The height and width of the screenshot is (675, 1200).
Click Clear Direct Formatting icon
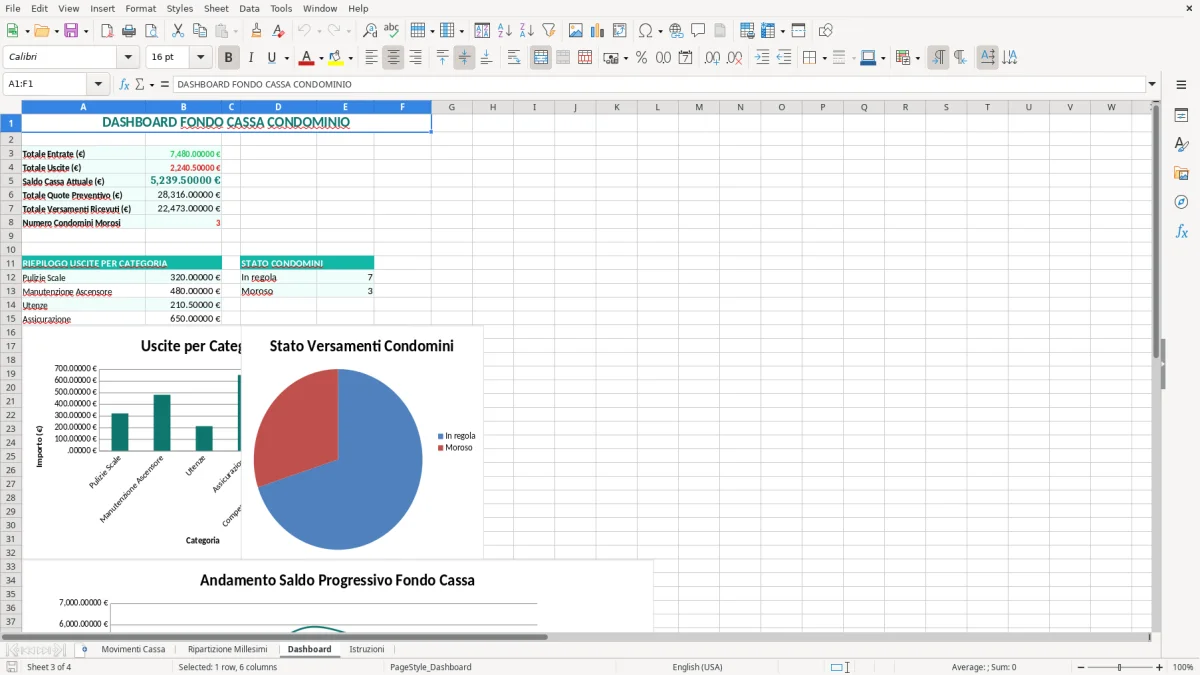click(278, 31)
